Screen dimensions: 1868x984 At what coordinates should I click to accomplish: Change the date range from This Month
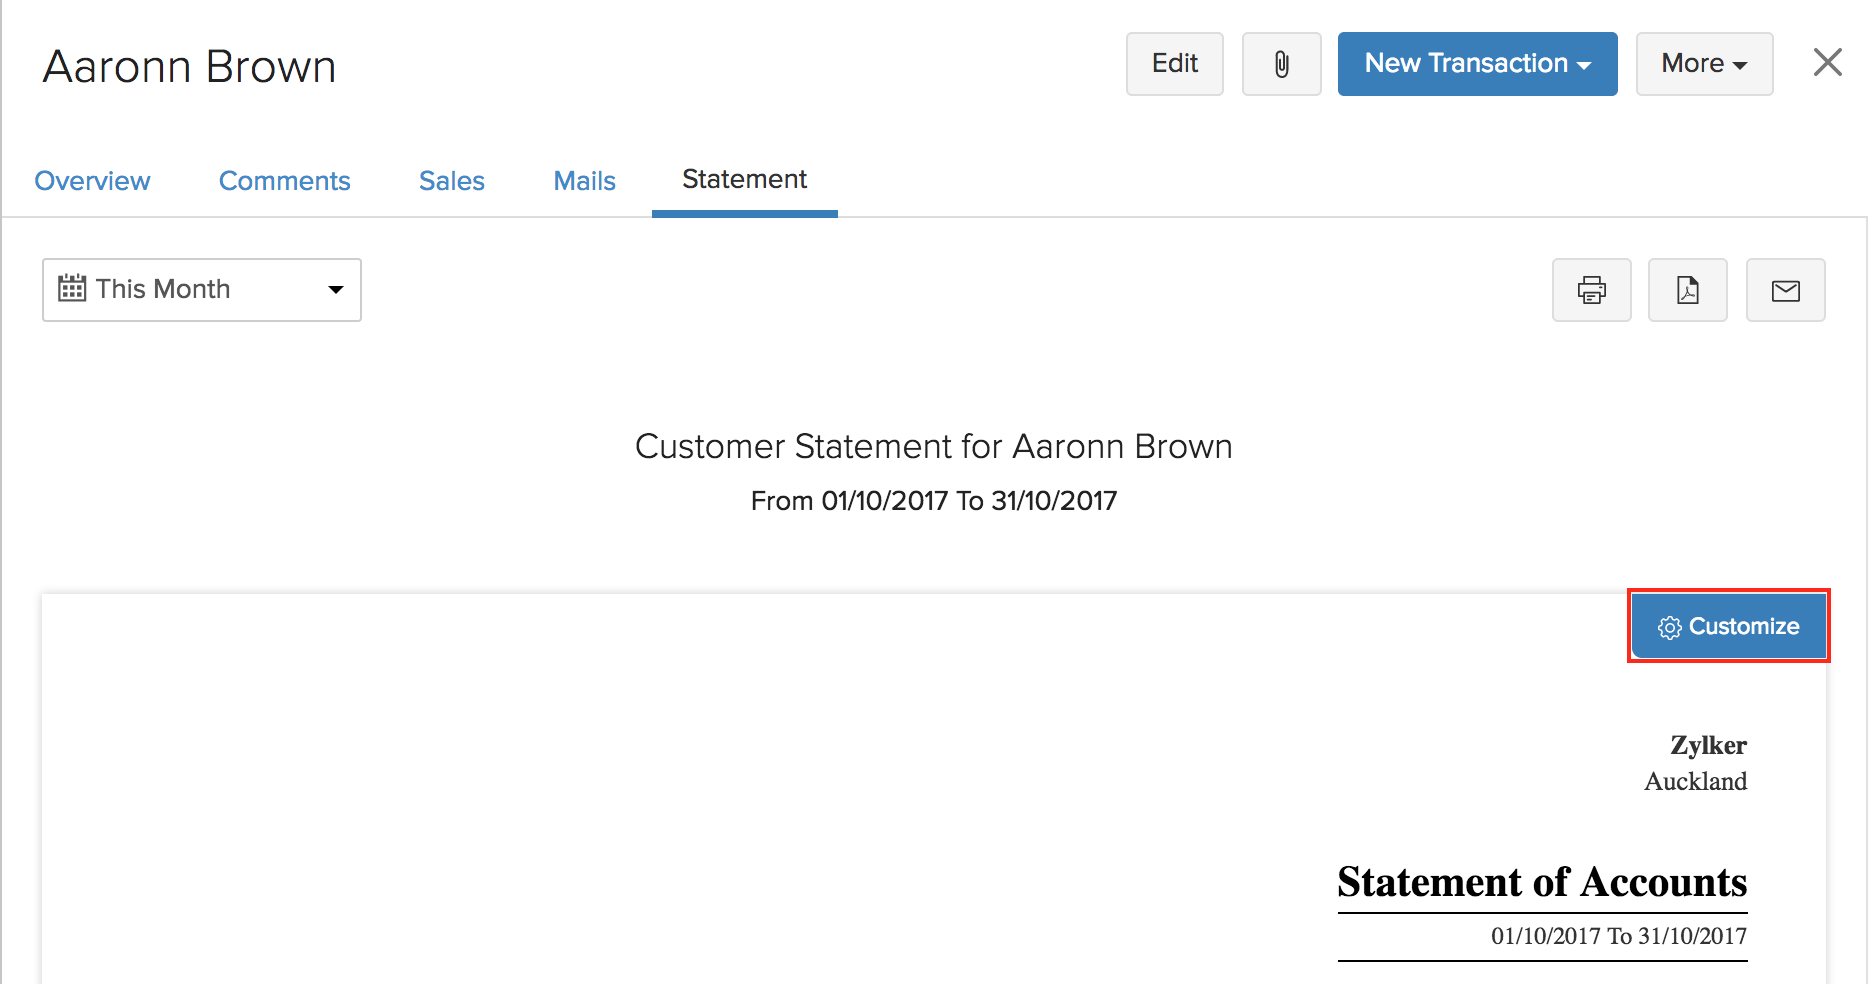point(200,289)
